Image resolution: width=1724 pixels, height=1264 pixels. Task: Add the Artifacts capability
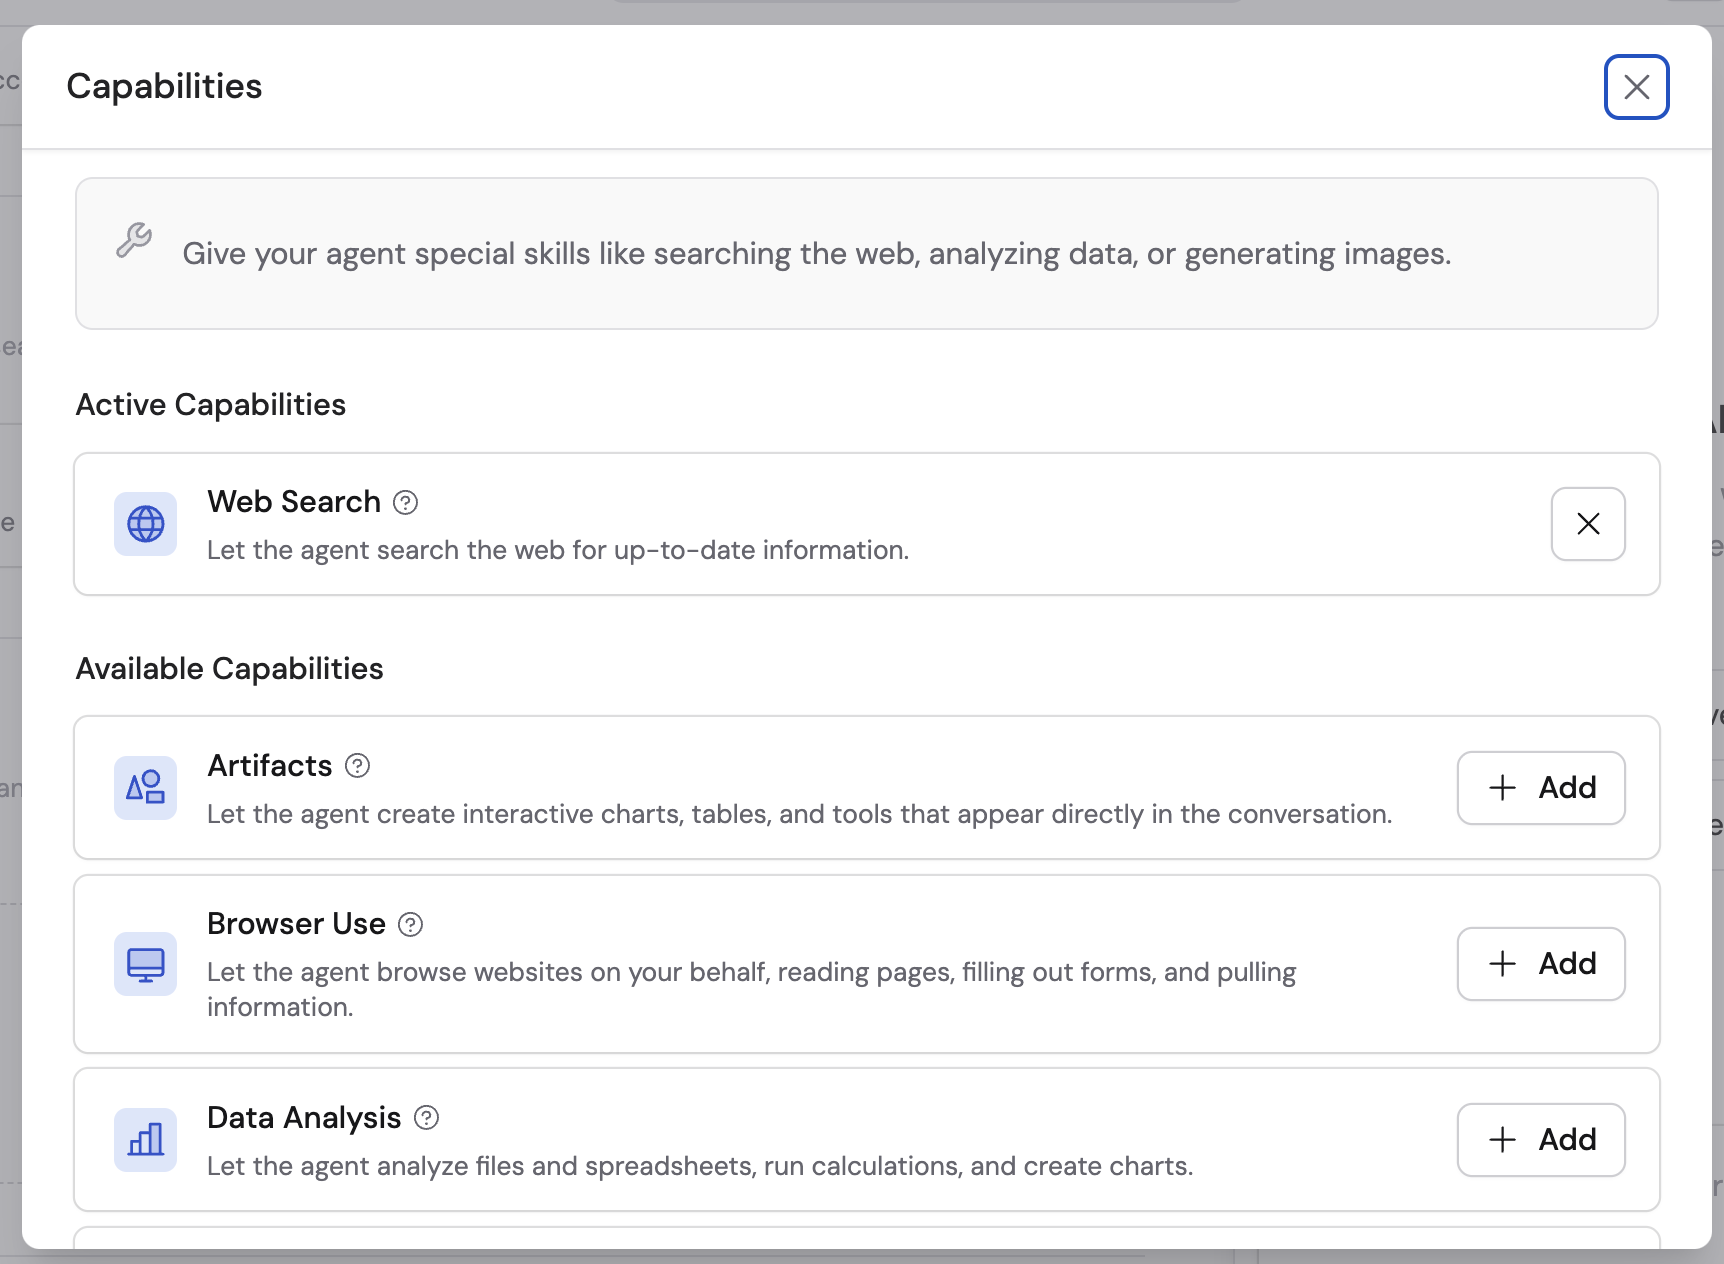(1541, 787)
